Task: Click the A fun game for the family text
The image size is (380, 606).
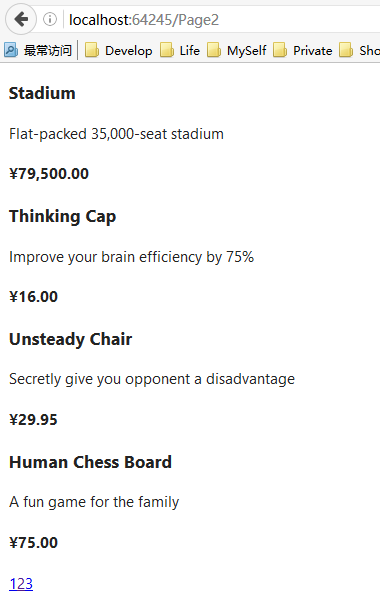Action: [x=94, y=502]
